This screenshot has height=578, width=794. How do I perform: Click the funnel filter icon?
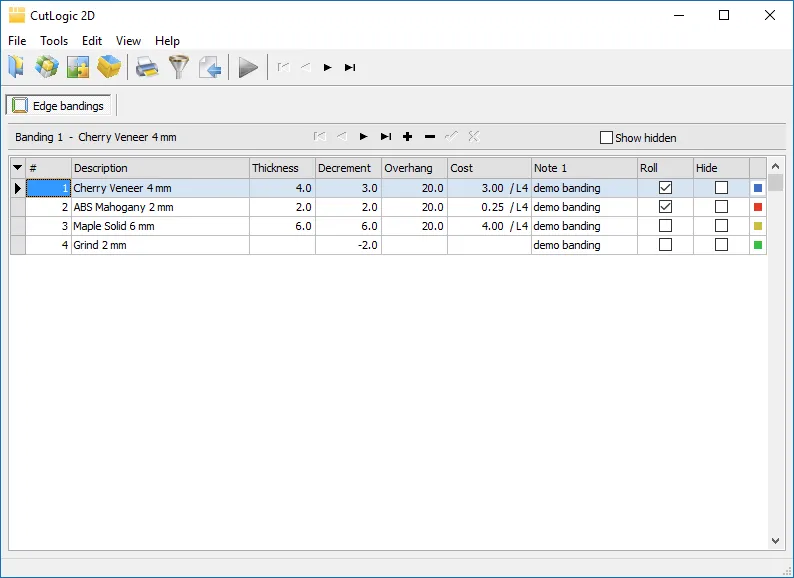[178, 67]
